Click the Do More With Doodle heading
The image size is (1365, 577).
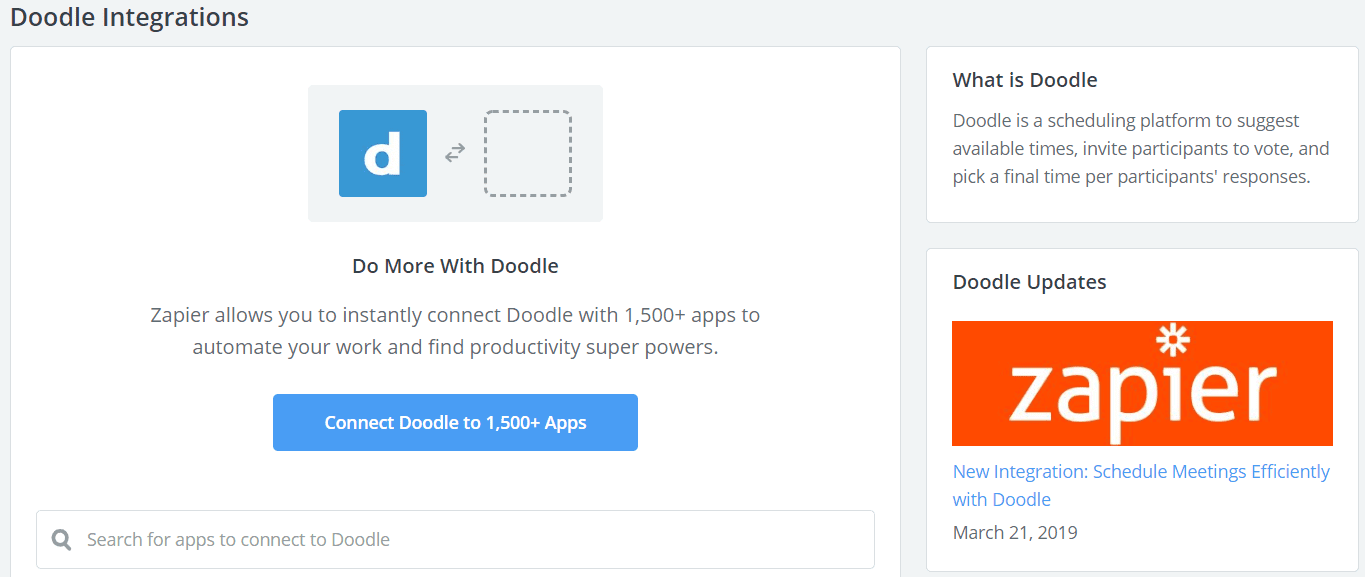pos(455,266)
